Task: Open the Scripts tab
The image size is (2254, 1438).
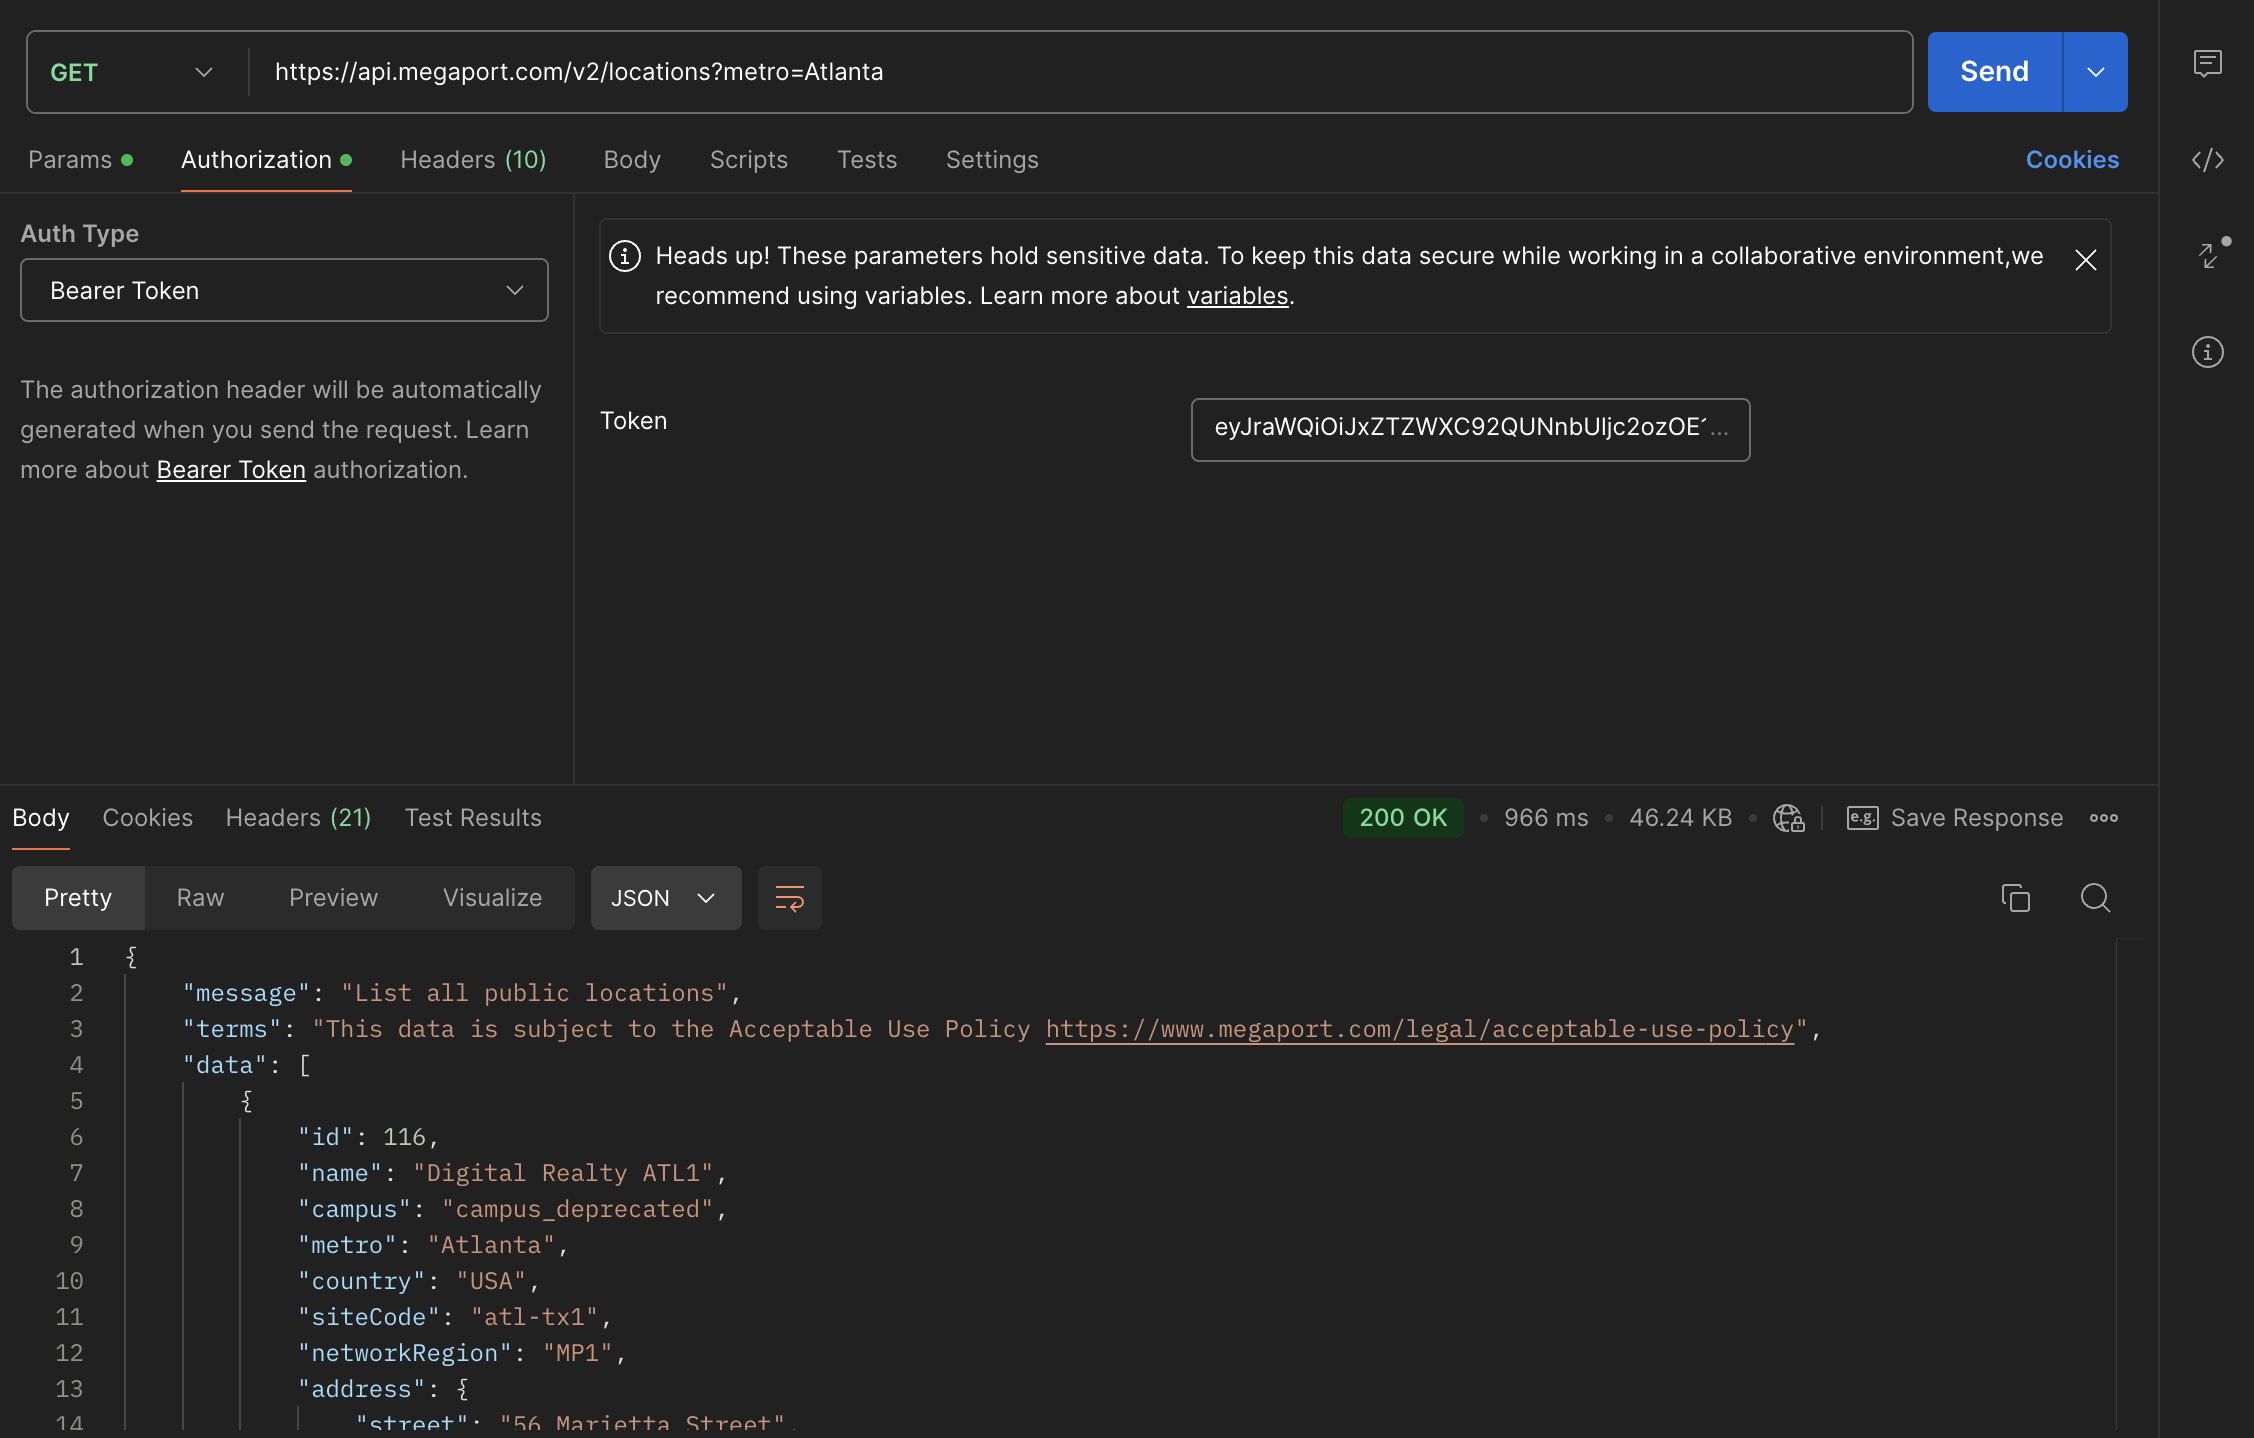Action: pos(748,160)
